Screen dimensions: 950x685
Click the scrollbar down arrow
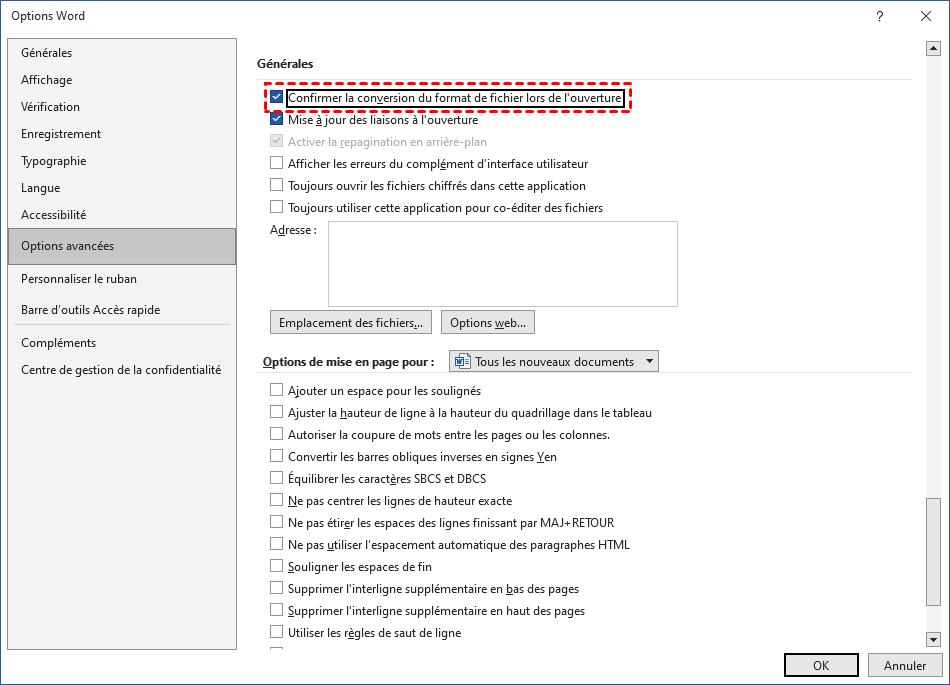934,639
